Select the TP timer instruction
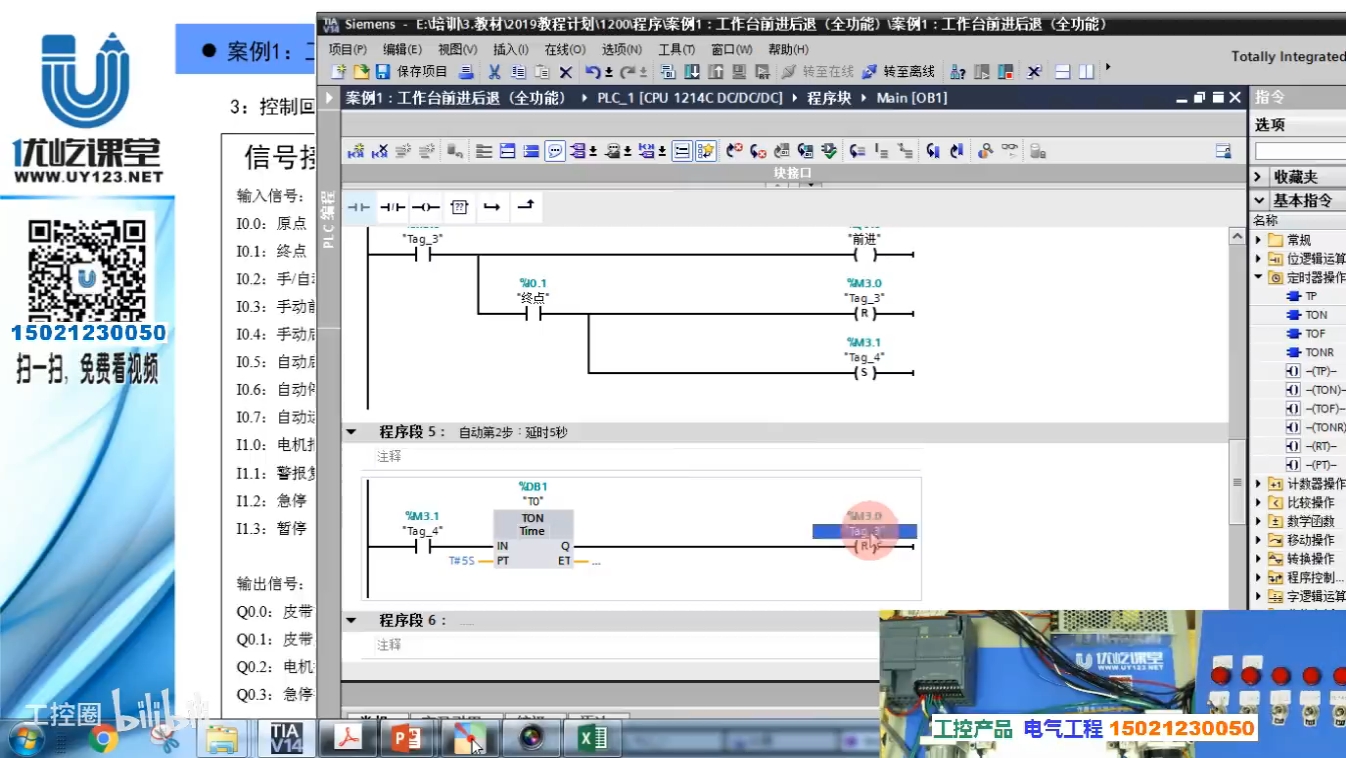Image resolution: width=1346 pixels, height=758 pixels. pos(1302,296)
